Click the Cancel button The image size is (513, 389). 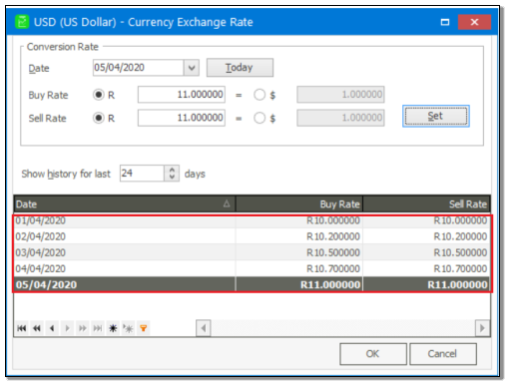coord(443,354)
